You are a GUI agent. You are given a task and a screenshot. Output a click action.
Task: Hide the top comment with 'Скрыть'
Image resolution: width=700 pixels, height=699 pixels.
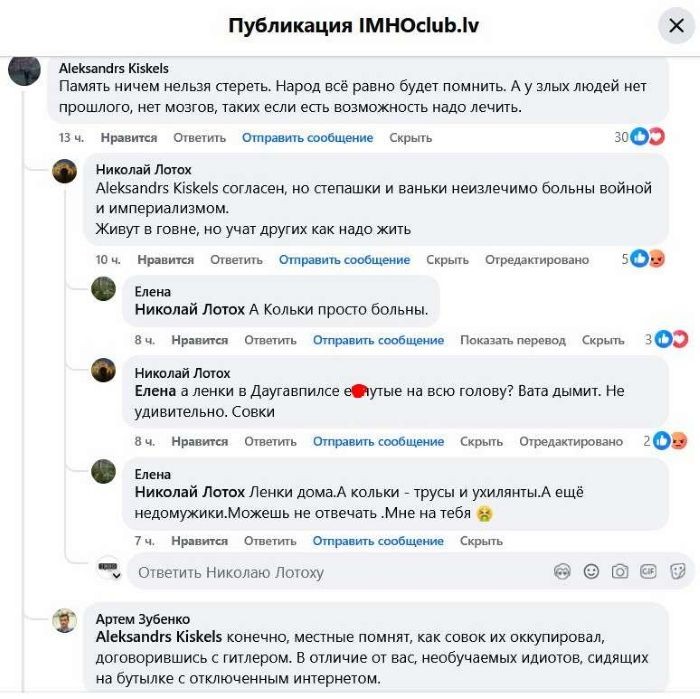click(x=410, y=138)
